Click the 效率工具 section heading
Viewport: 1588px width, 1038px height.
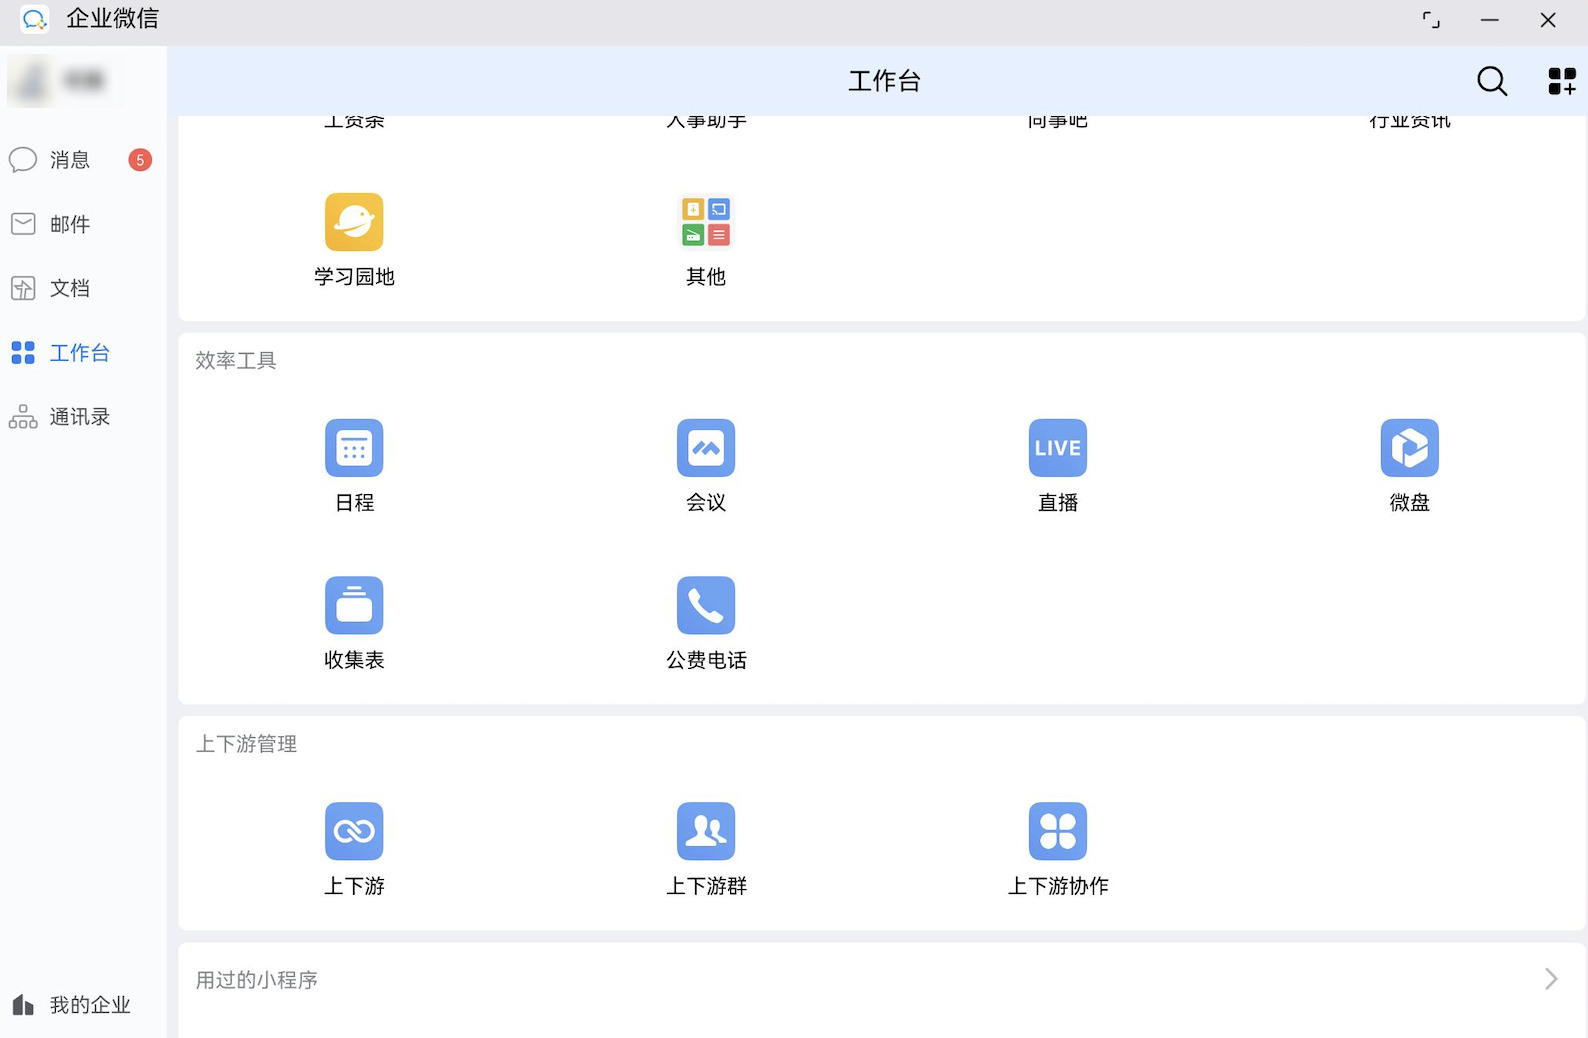coord(236,360)
